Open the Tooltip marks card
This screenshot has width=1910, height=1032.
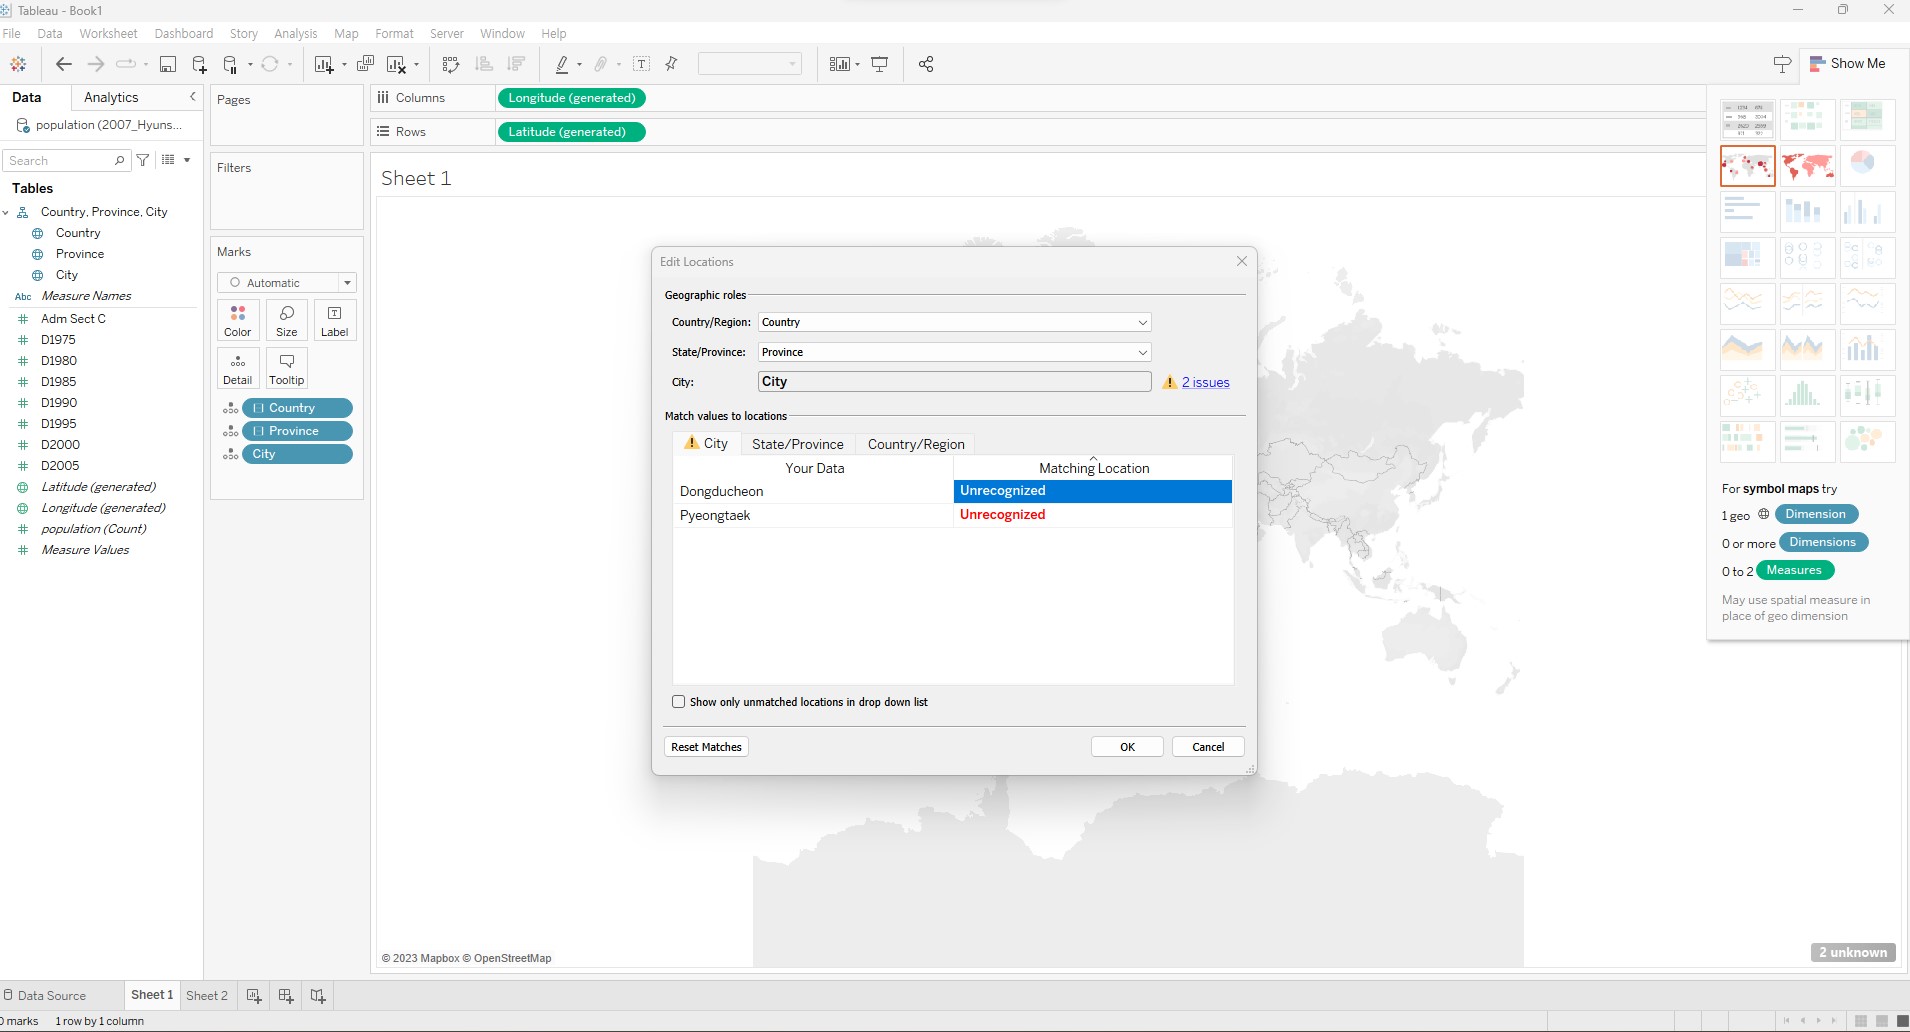click(x=286, y=368)
